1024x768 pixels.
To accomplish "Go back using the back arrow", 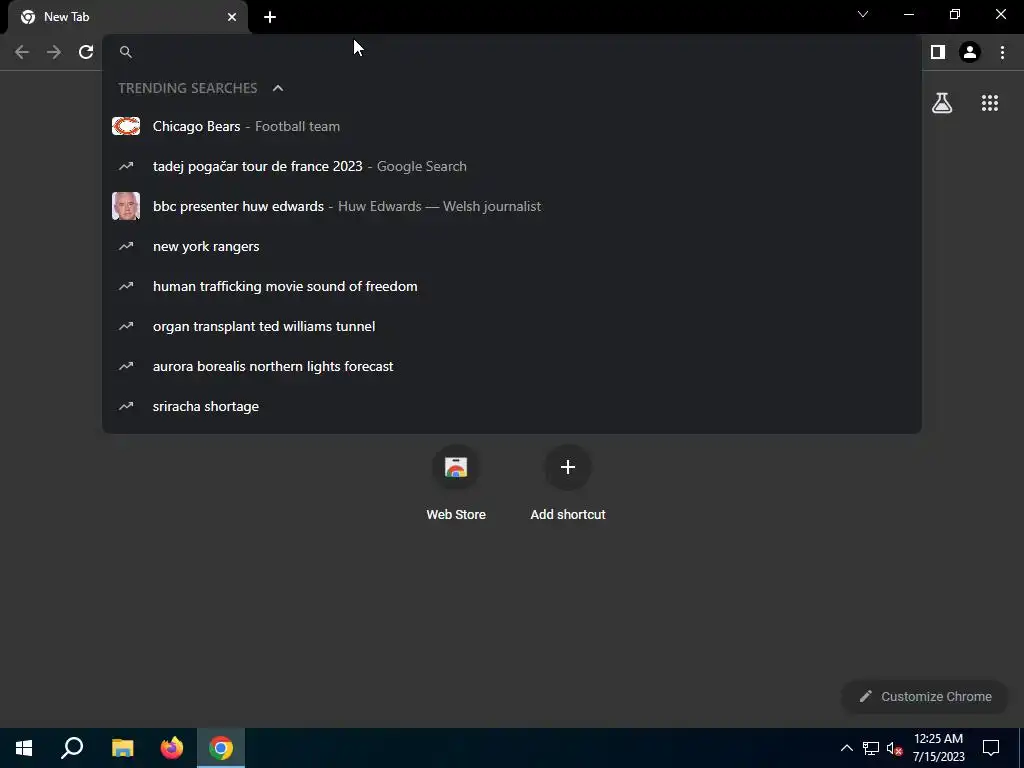I will click(22, 52).
